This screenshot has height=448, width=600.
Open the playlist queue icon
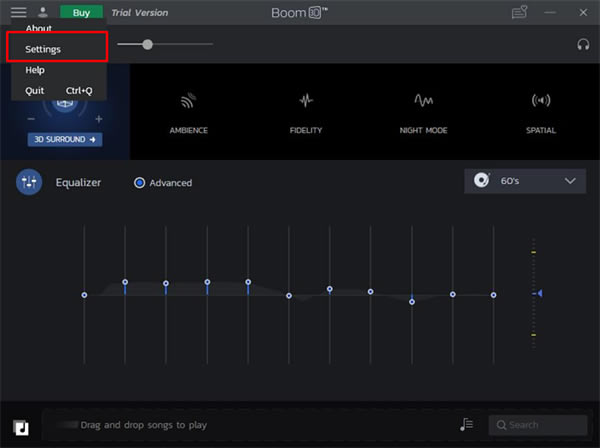467,424
